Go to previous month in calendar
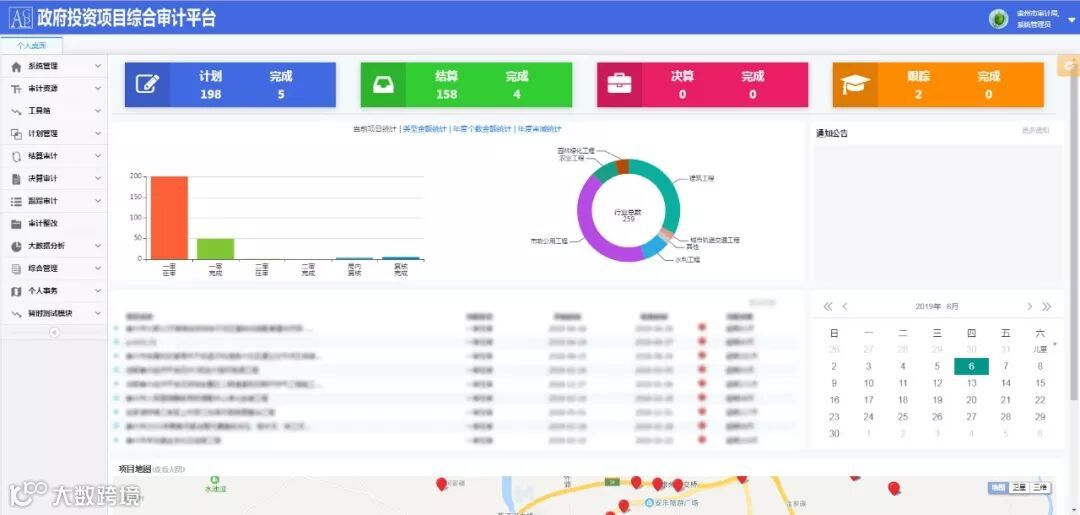The image size is (1080, 515). click(844, 306)
